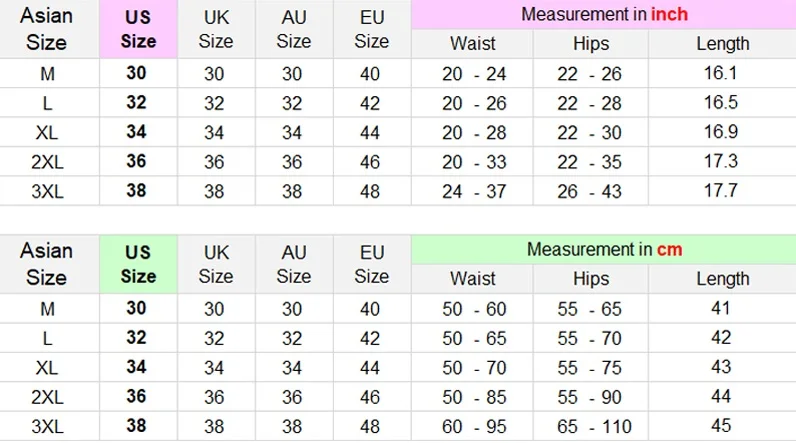Select the green "US Size" header cell

(x=139, y=264)
